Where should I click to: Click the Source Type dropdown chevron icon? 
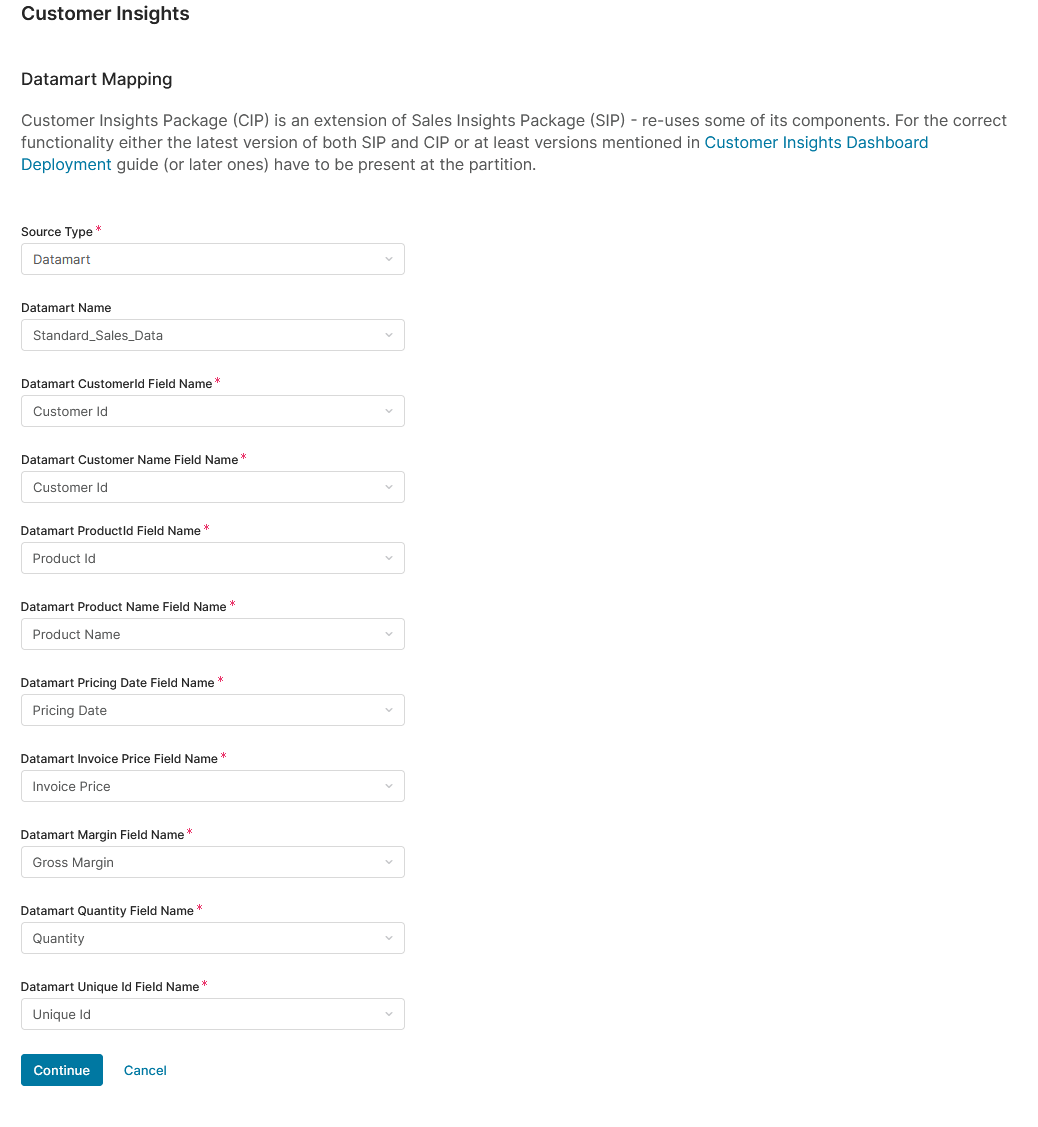[x=389, y=260]
